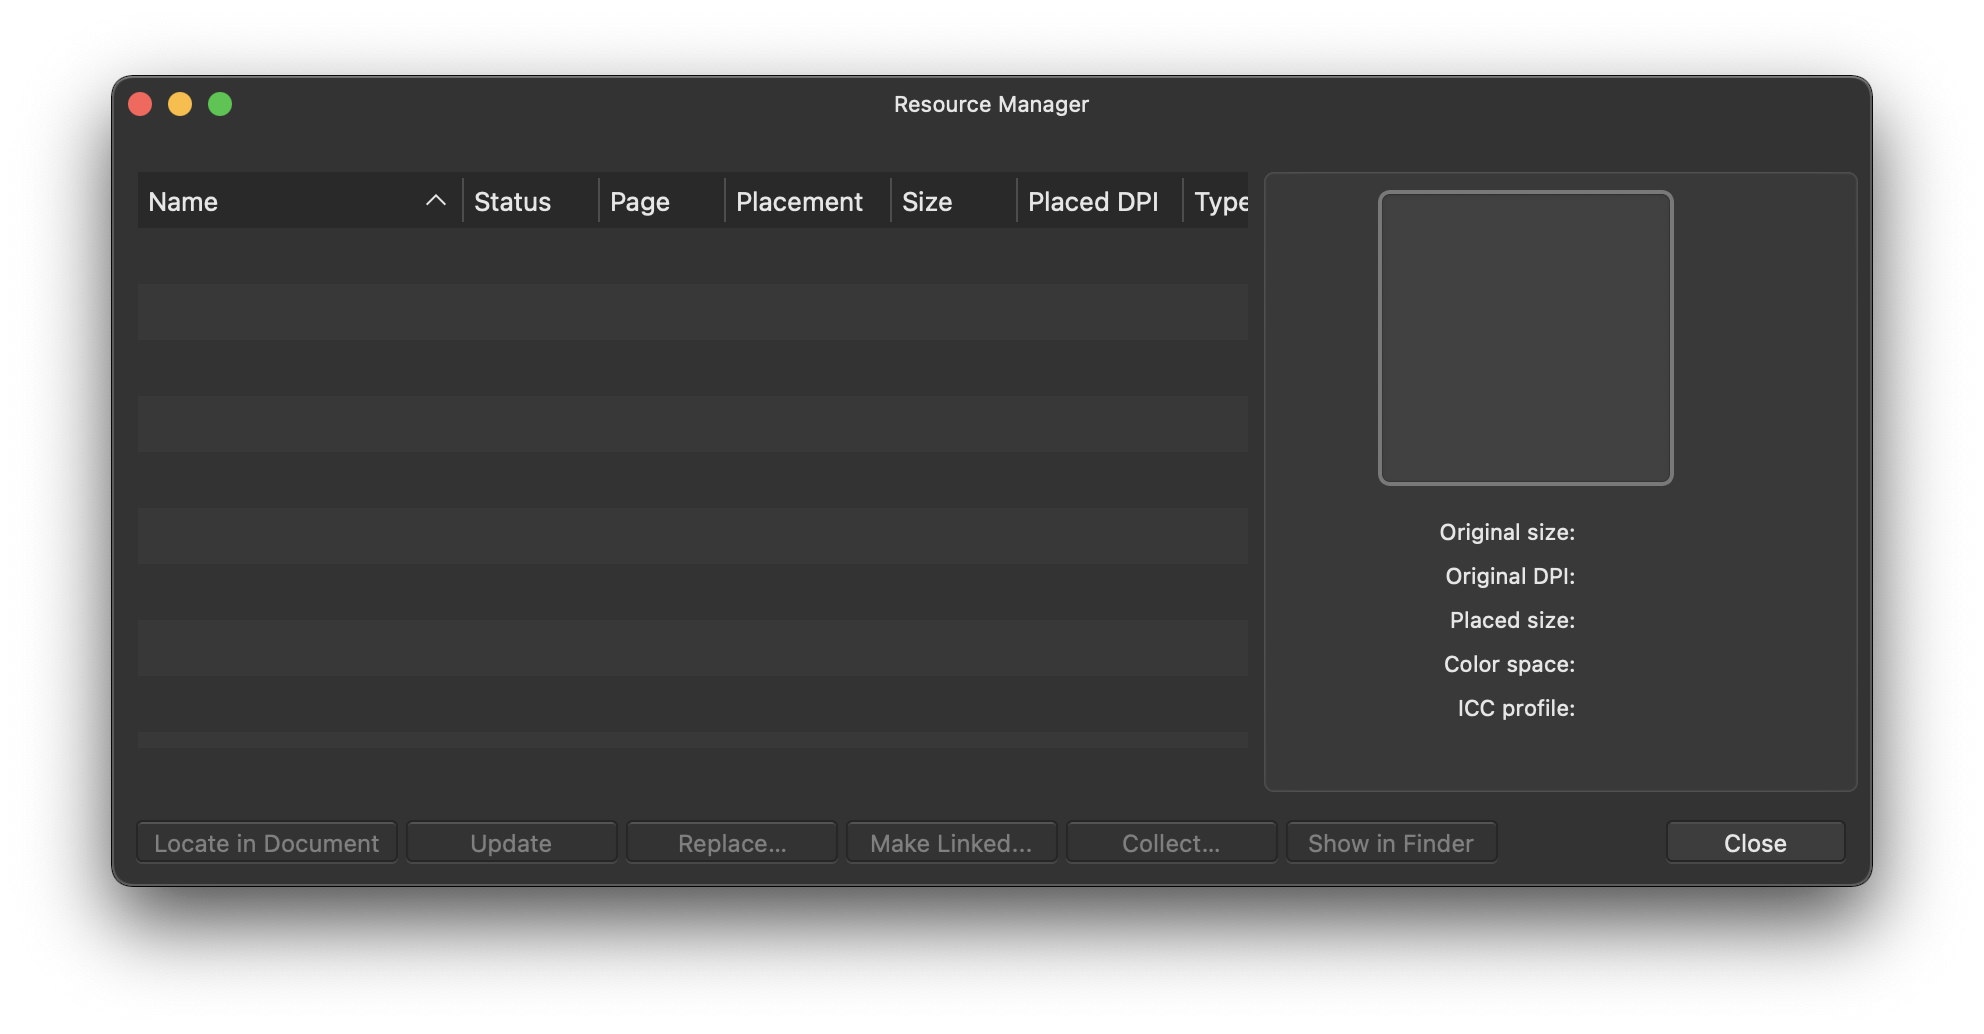Screen dimensions: 1984x1034
Task: Sort the list by the Name column
Action: [300, 201]
